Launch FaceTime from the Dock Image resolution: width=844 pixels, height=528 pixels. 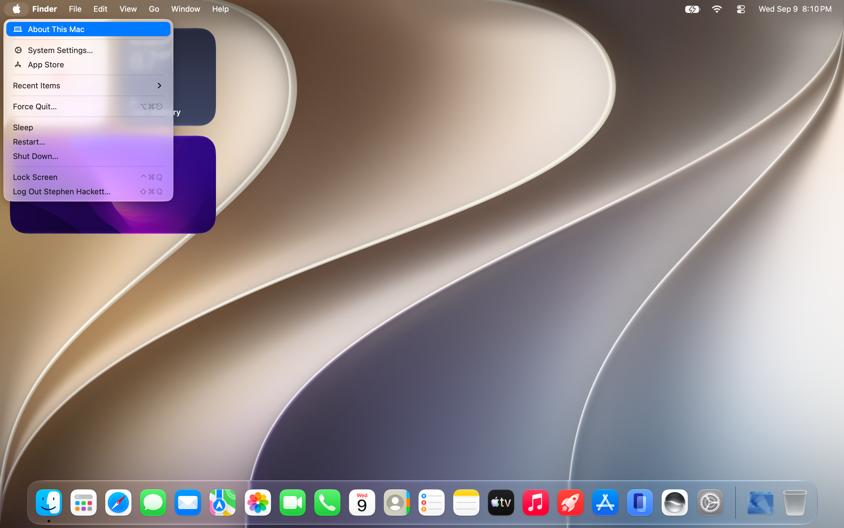[x=292, y=503]
